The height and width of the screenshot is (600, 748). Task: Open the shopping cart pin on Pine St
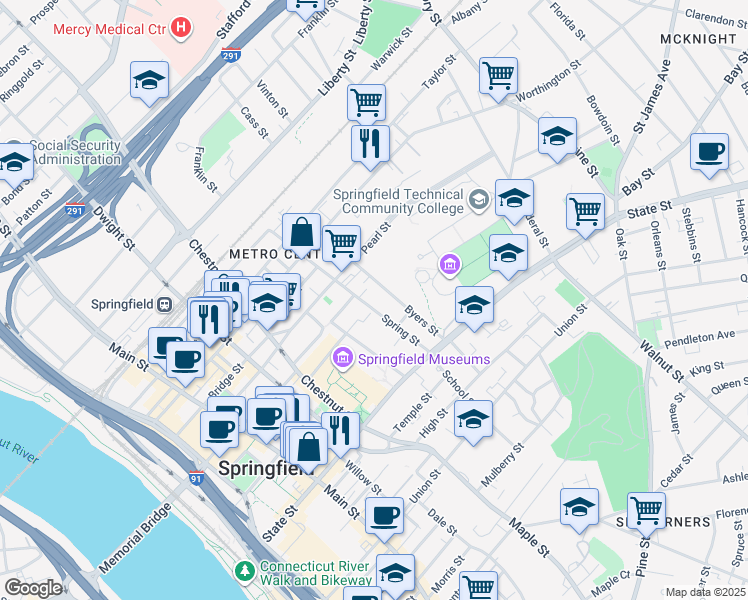(647, 510)
